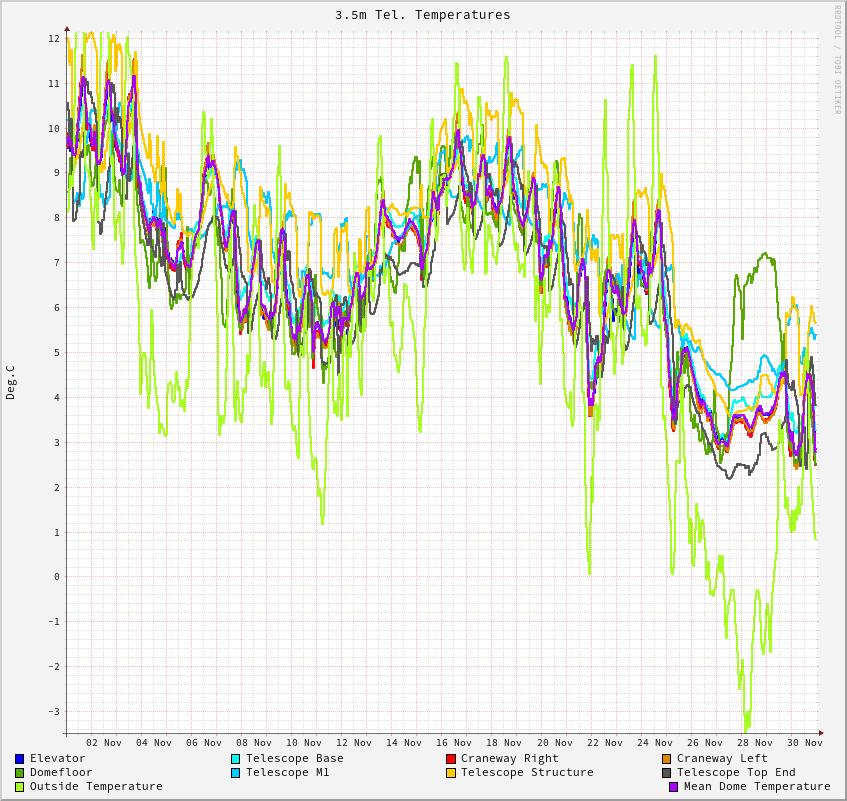
Task: Select the red Craneway Right color box
Action: [x=451, y=759]
